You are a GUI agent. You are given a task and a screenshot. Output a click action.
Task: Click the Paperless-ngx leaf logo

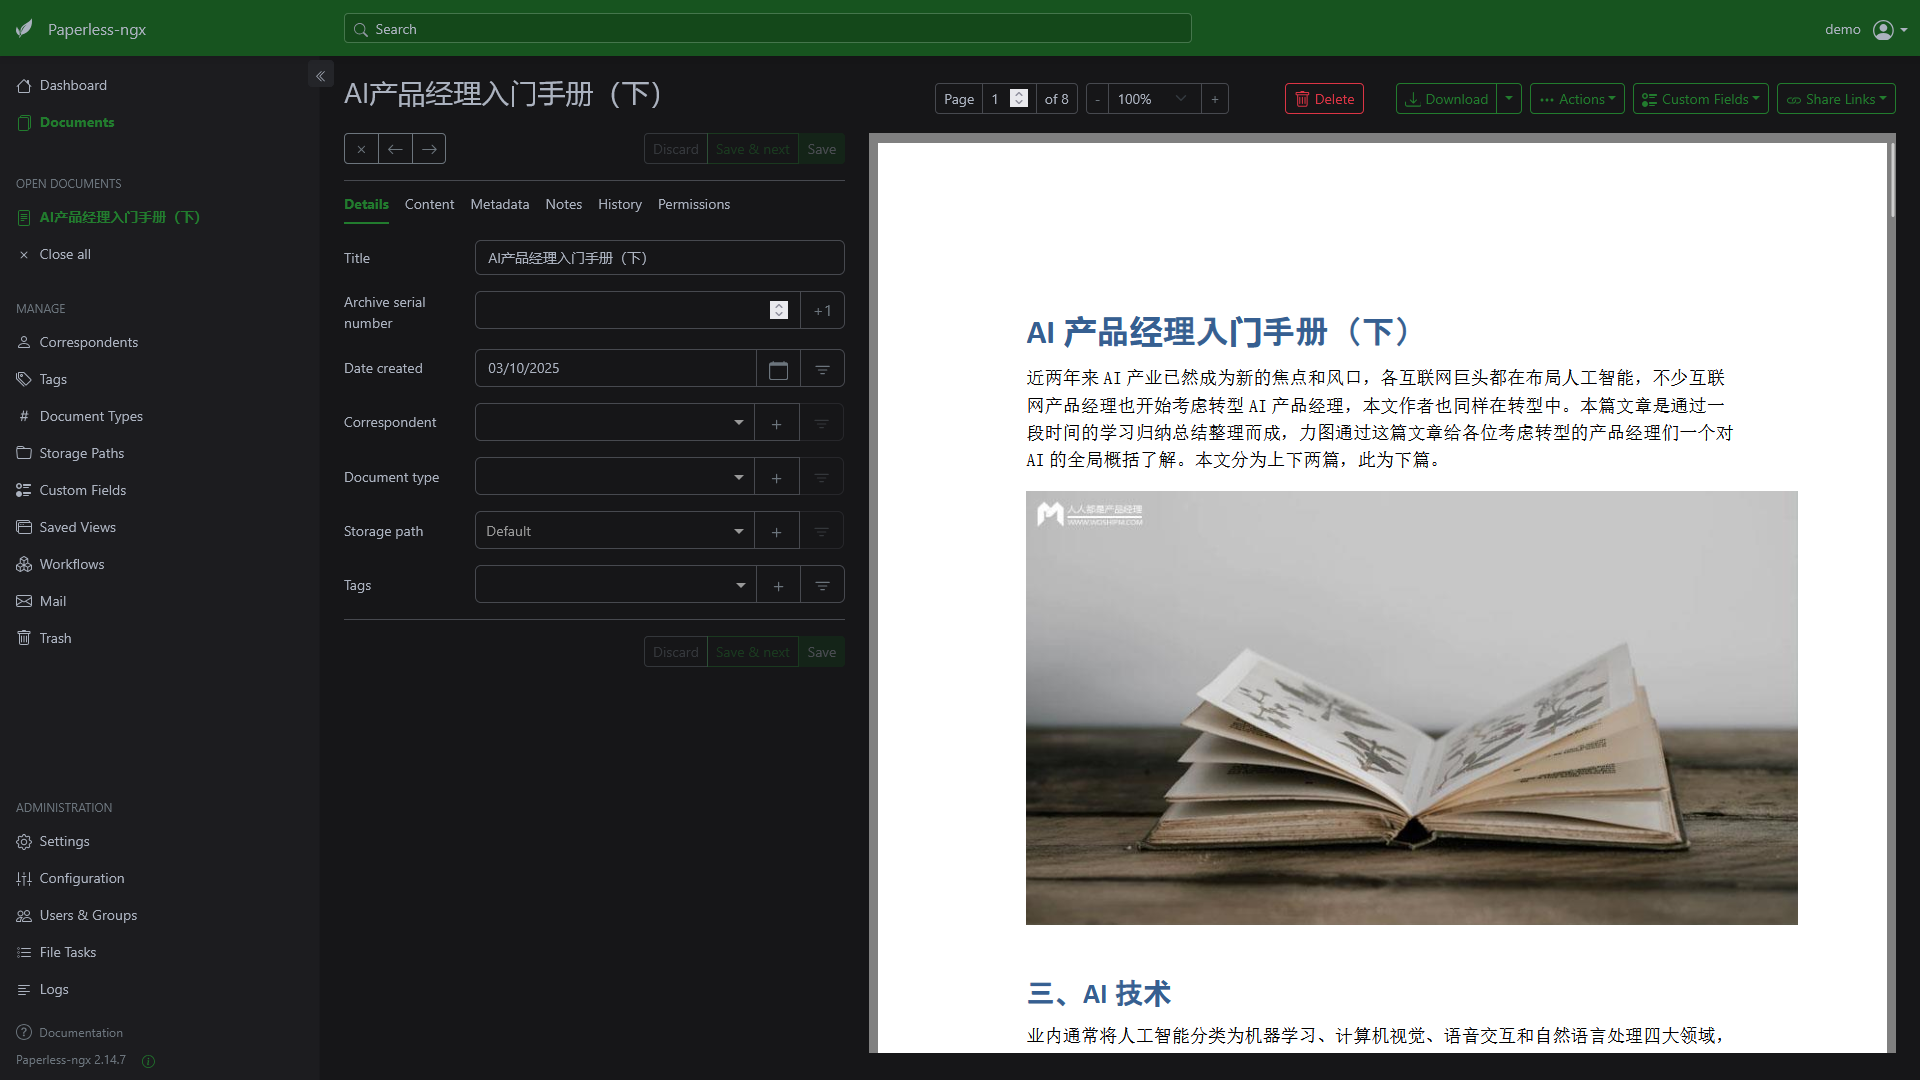[x=25, y=29]
